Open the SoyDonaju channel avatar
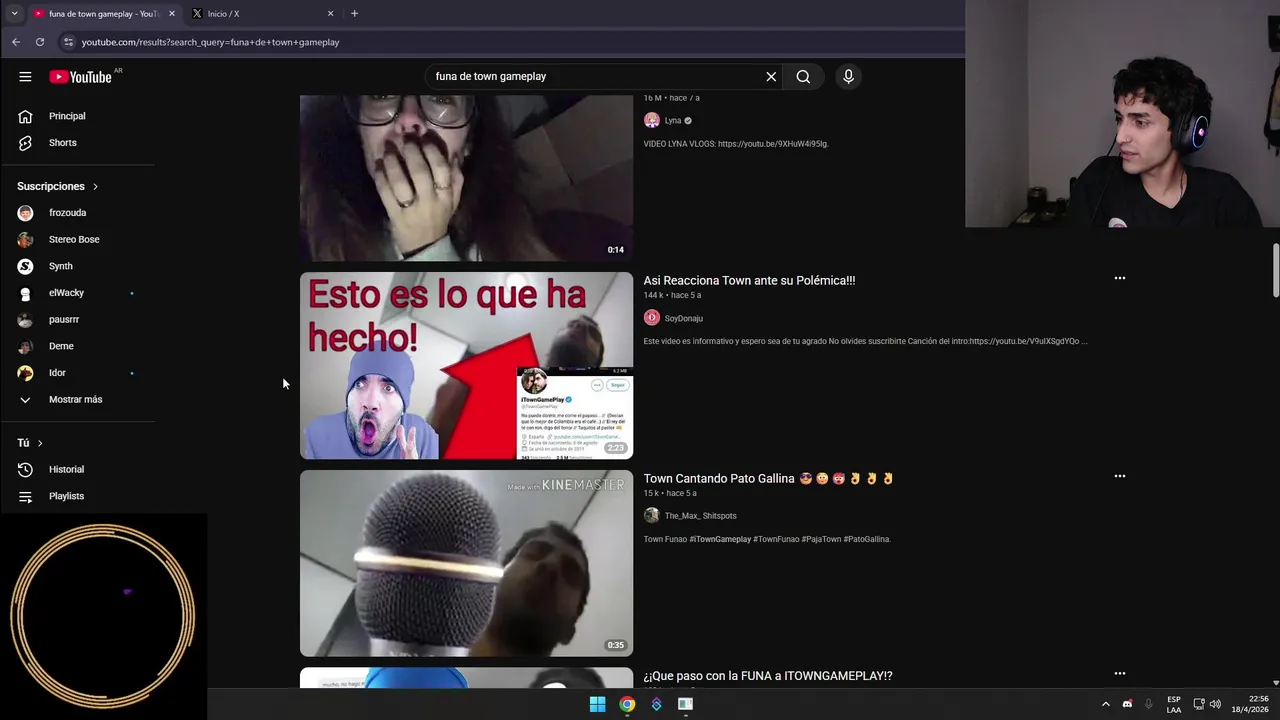The image size is (1280, 720). [652, 318]
